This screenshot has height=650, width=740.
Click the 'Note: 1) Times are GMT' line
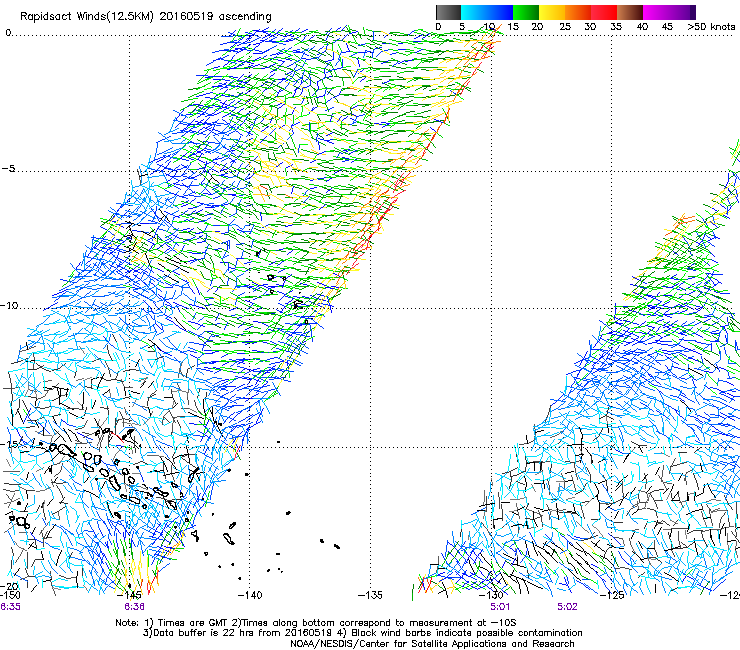(316, 623)
